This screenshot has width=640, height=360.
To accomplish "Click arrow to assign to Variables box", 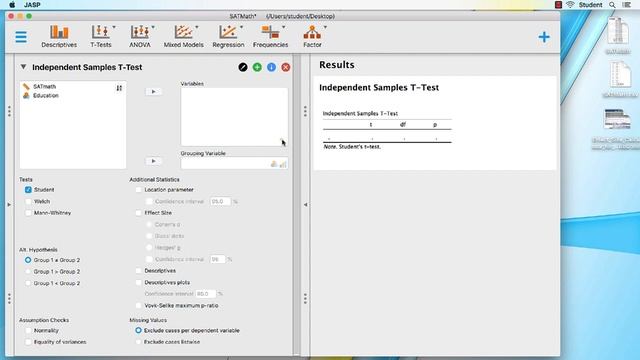I will [153, 91].
